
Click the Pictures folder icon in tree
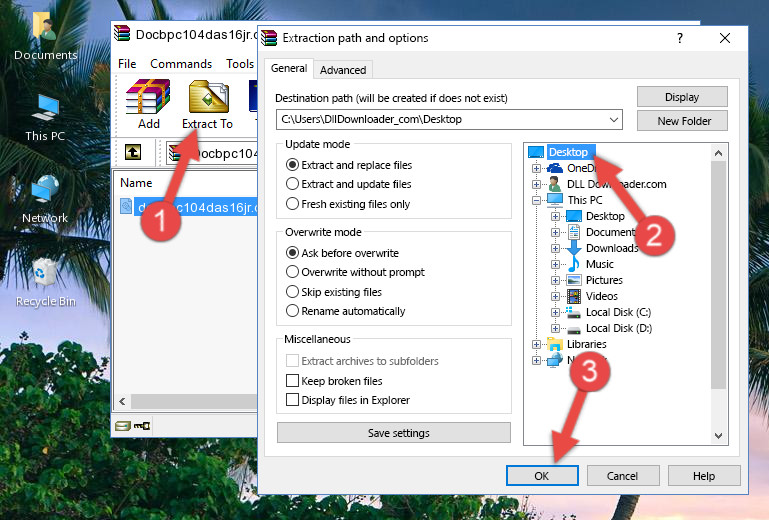pos(574,281)
